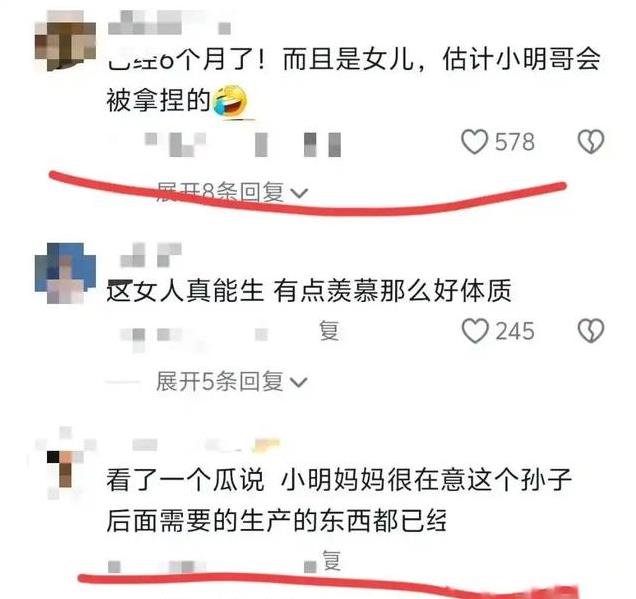Dislike the comment with 578 likes

[591, 142]
